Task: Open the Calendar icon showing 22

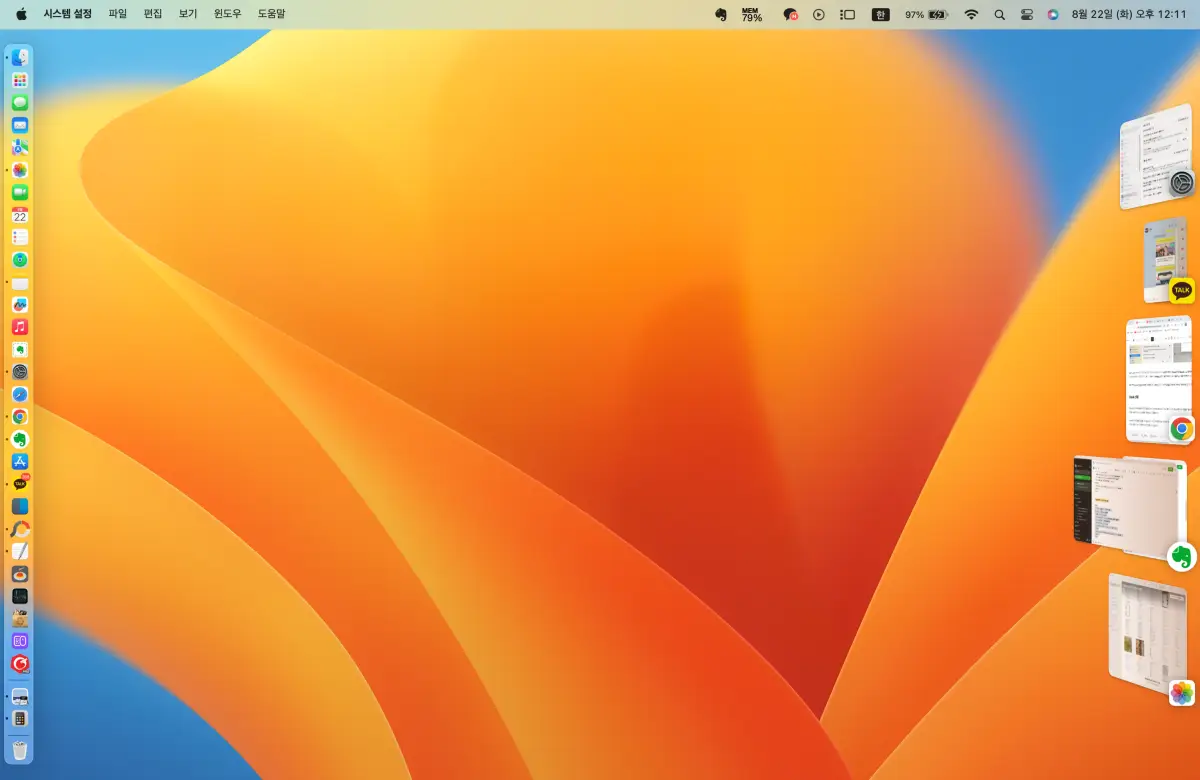Action: (20, 215)
